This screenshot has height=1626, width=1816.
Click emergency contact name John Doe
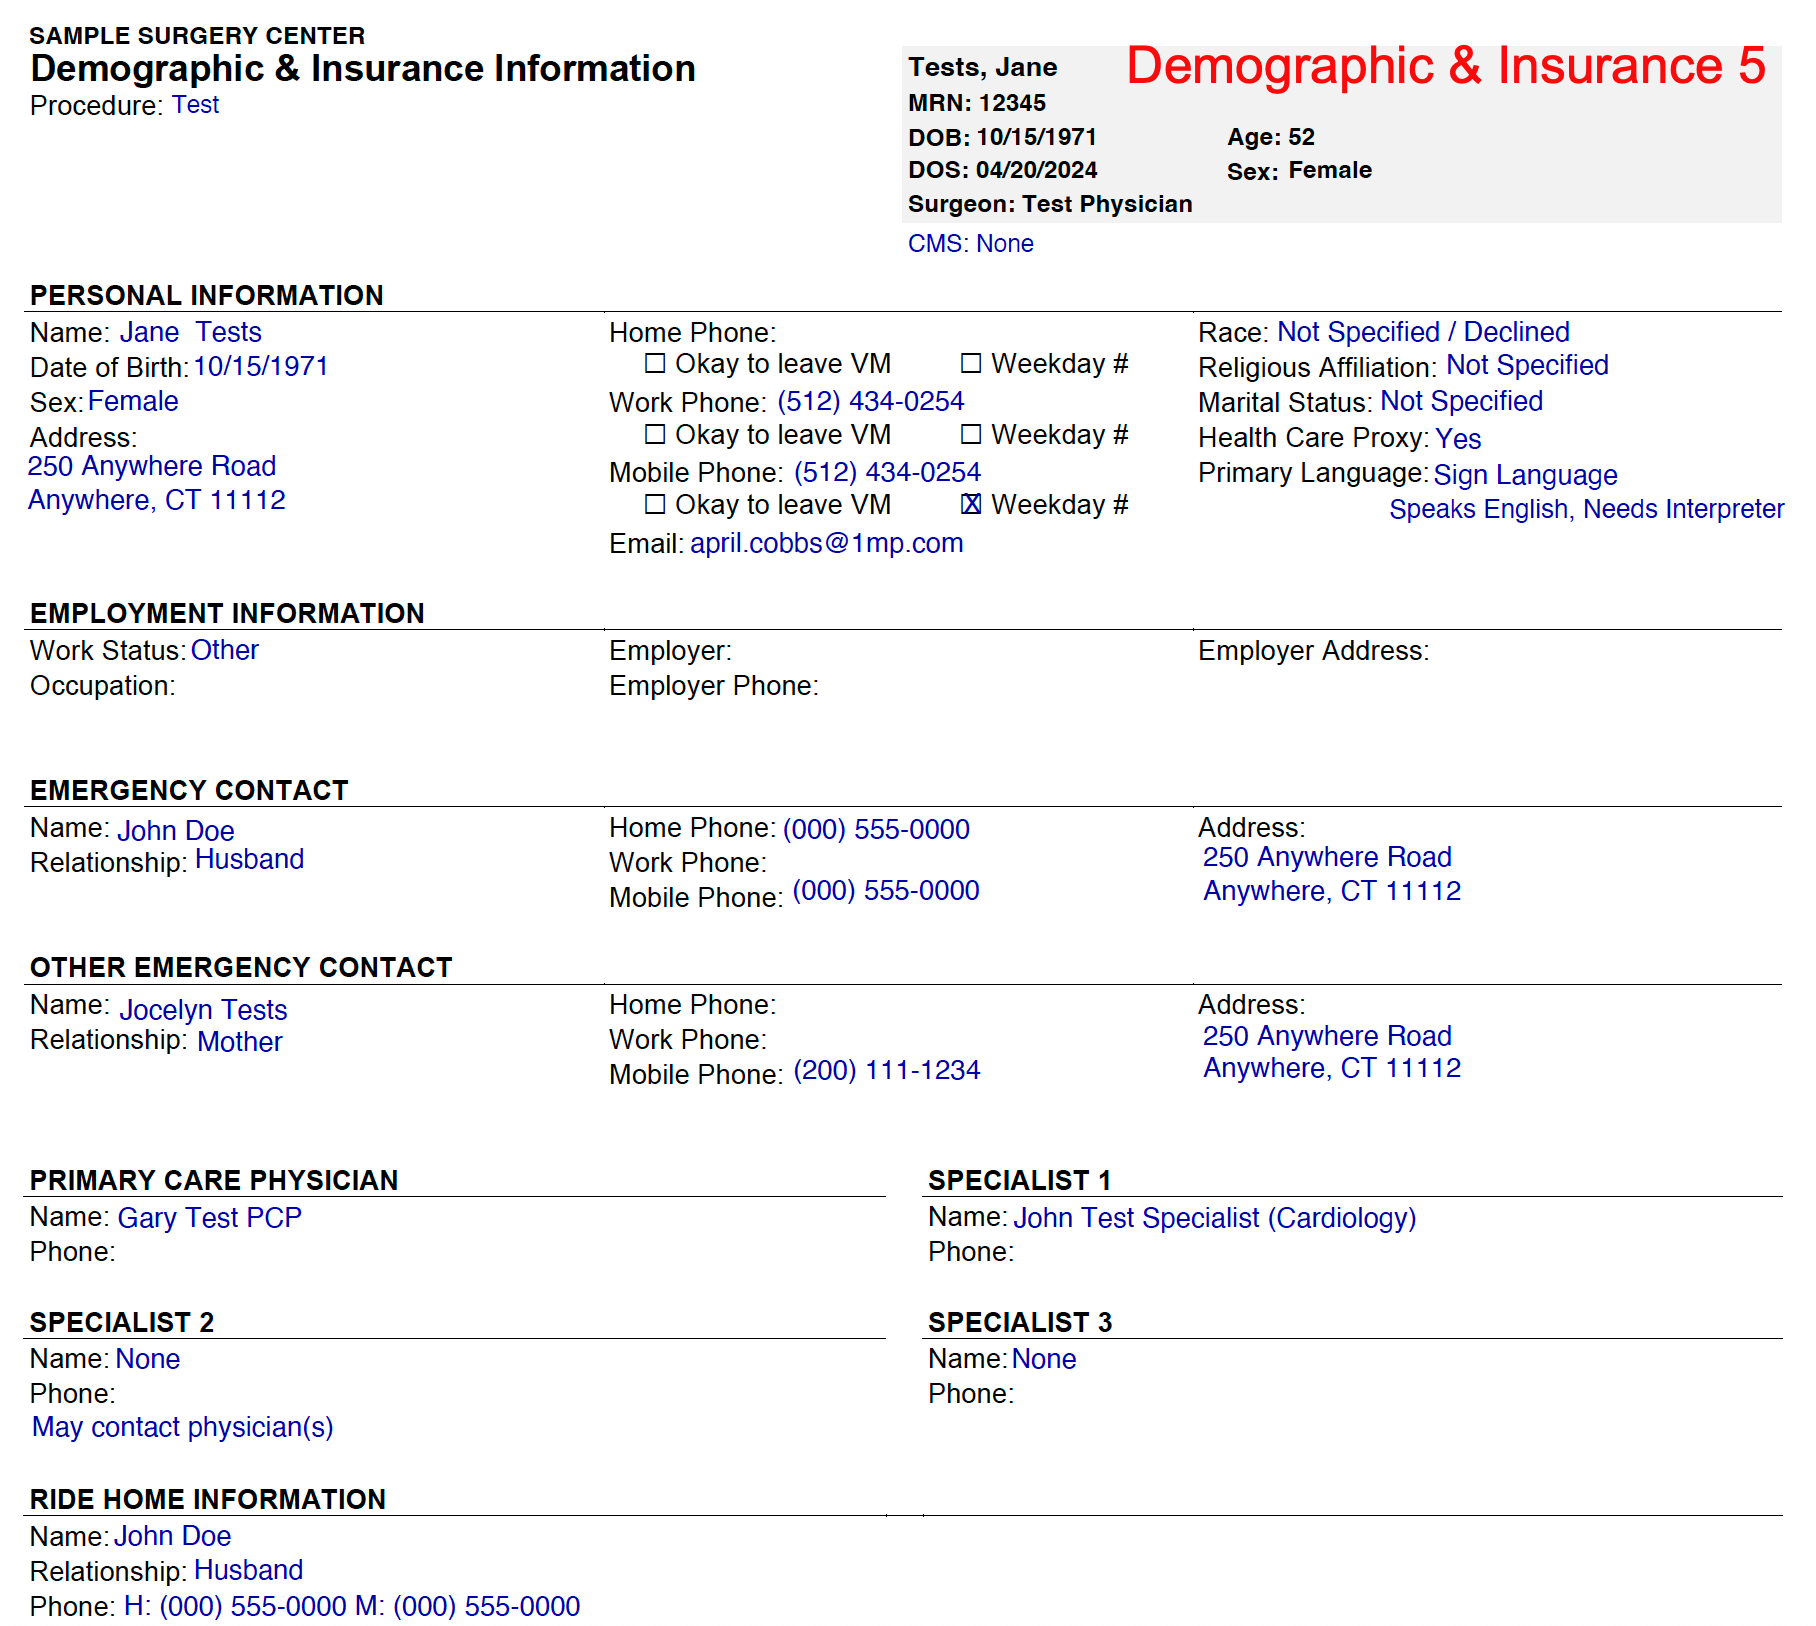click(x=176, y=831)
